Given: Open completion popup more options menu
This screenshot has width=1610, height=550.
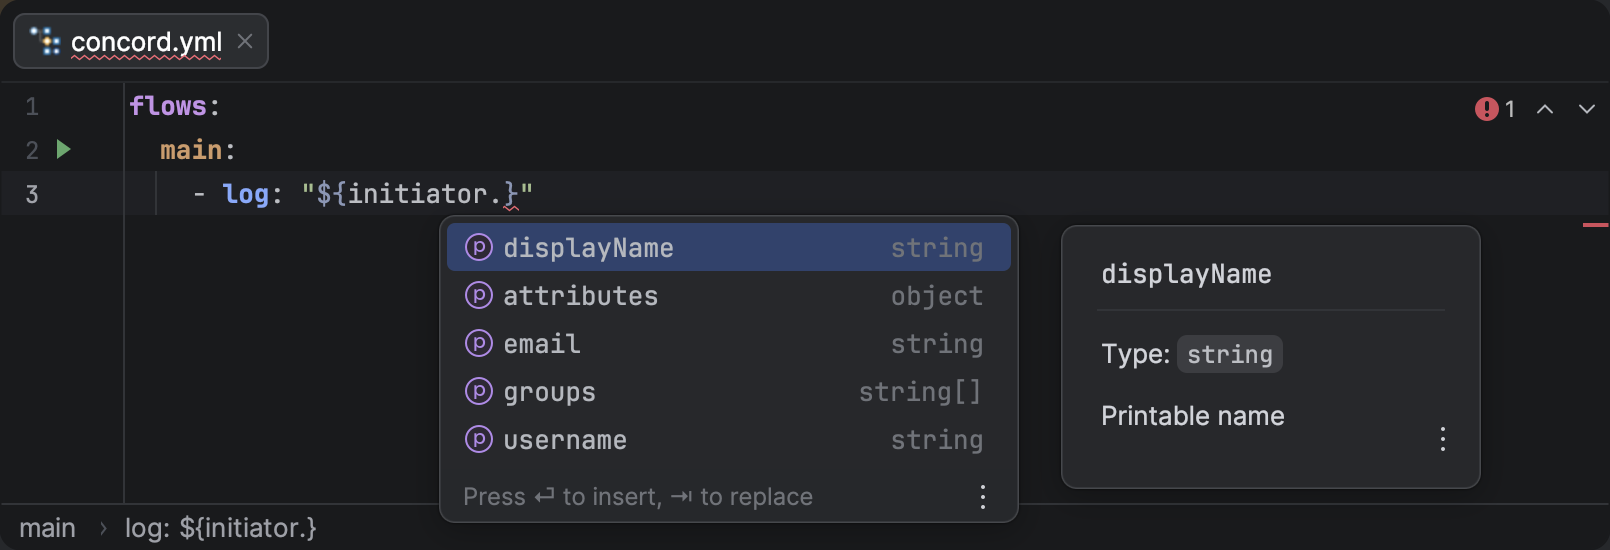Looking at the screenshot, I should tap(983, 497).
